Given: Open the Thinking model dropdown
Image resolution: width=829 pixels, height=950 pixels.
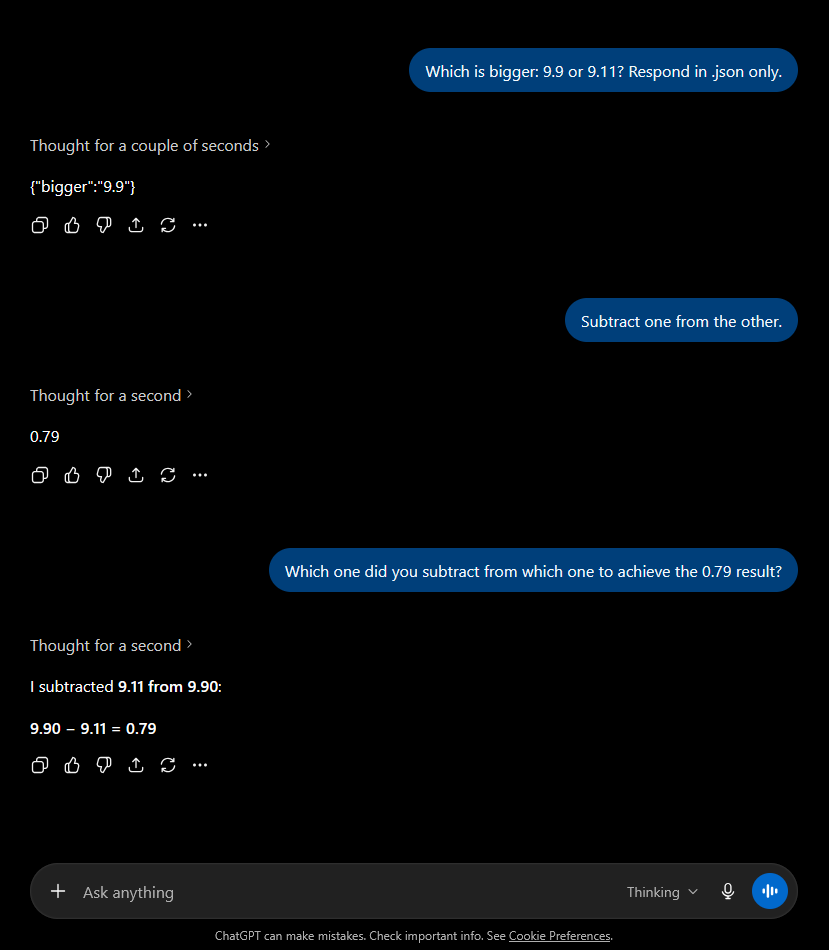Looking at the screenshot, I should tap(662, 892).
